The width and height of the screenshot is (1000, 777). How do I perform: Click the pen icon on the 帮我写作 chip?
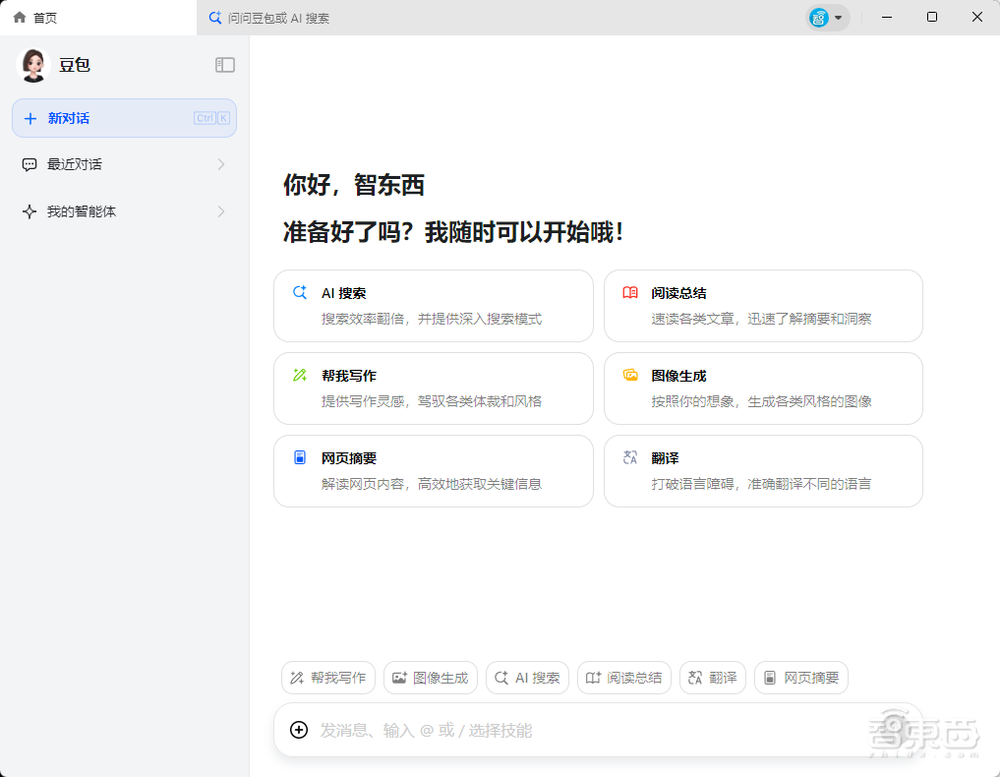click(297, 677)
